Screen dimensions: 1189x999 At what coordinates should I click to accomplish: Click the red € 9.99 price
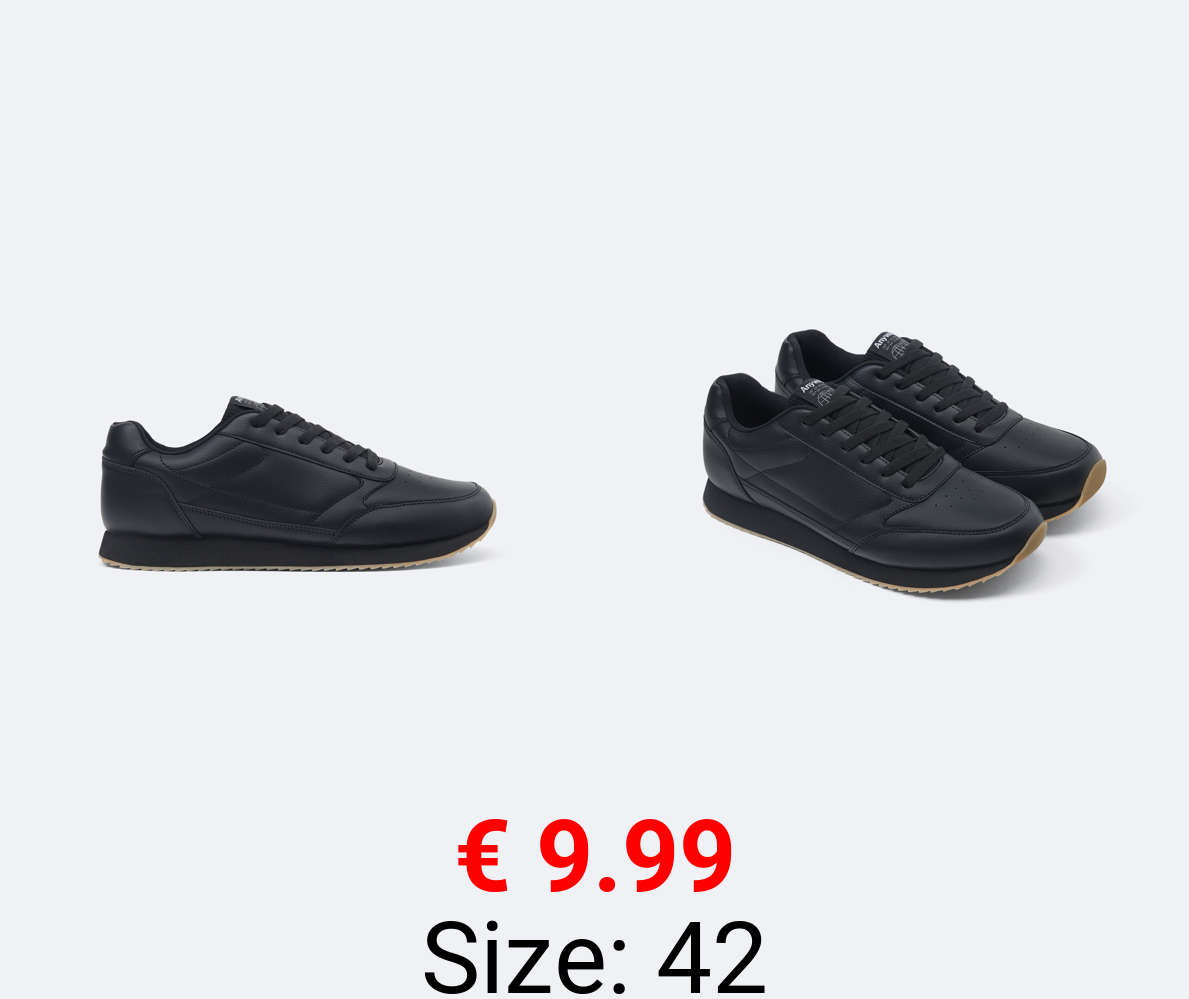click(595, 857)
